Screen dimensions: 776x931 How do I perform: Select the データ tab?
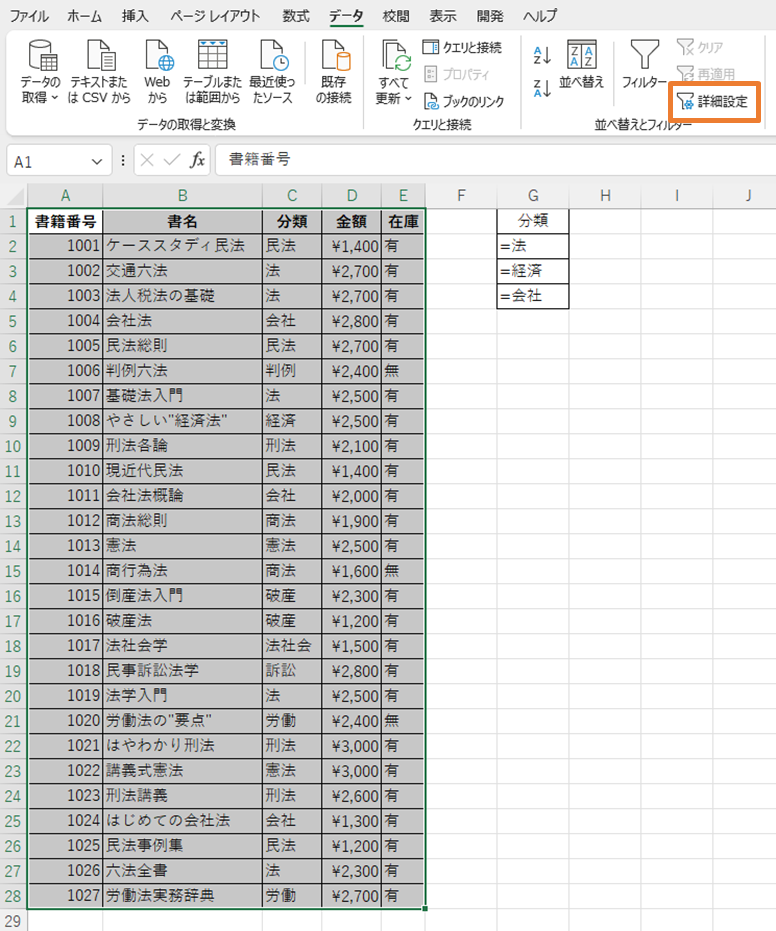coord(346,16)
